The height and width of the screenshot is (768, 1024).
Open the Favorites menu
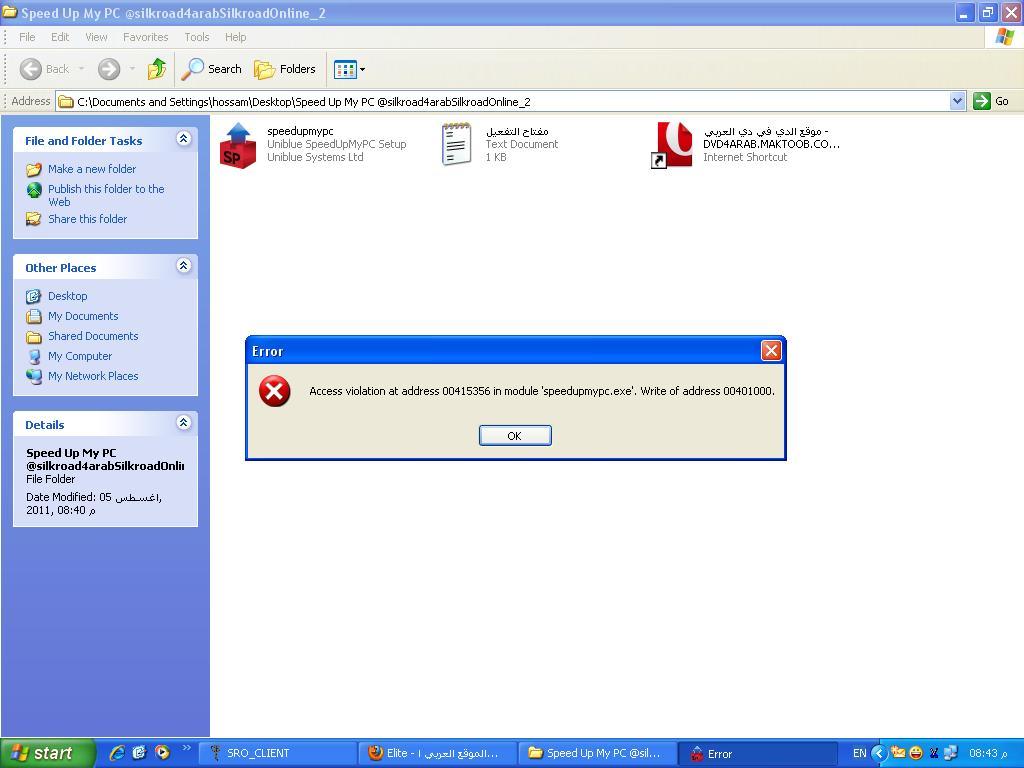click(x=146, y=37)
